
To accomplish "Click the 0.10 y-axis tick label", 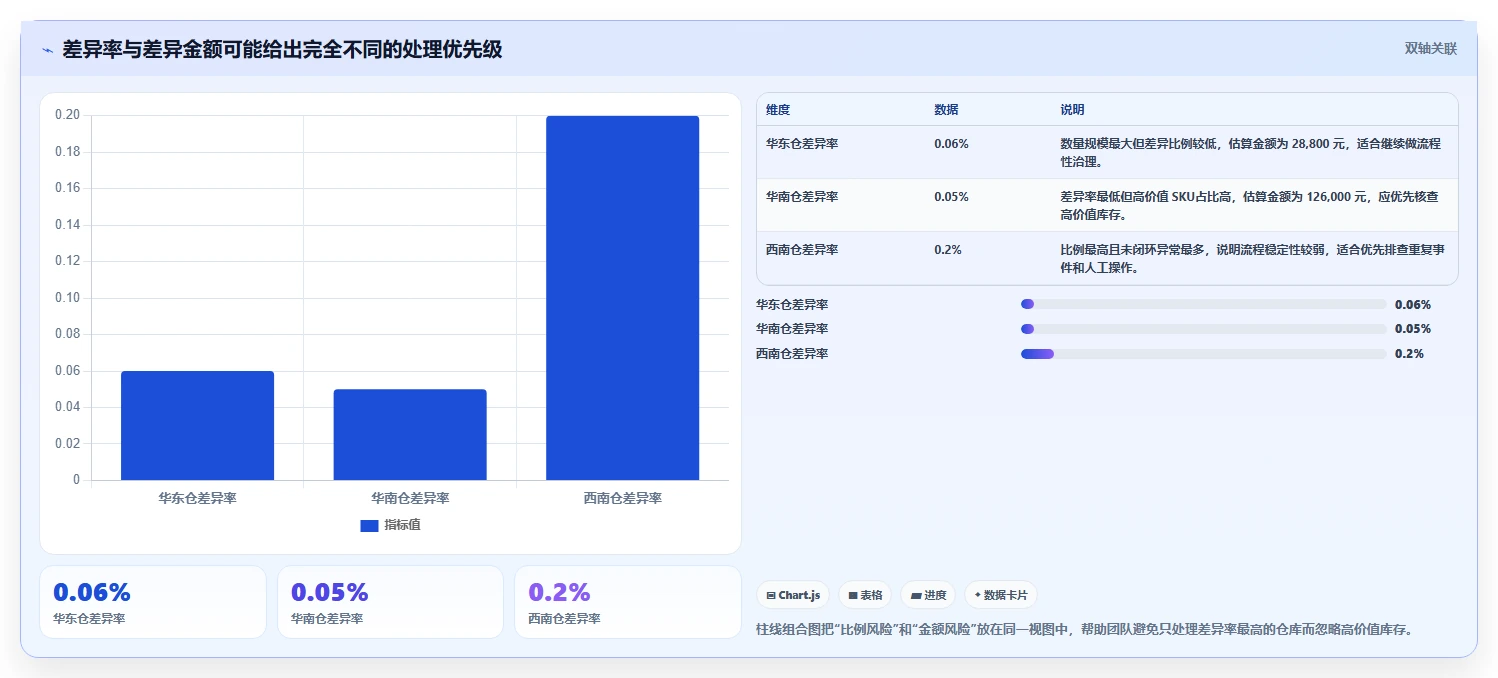I will 67,298.
